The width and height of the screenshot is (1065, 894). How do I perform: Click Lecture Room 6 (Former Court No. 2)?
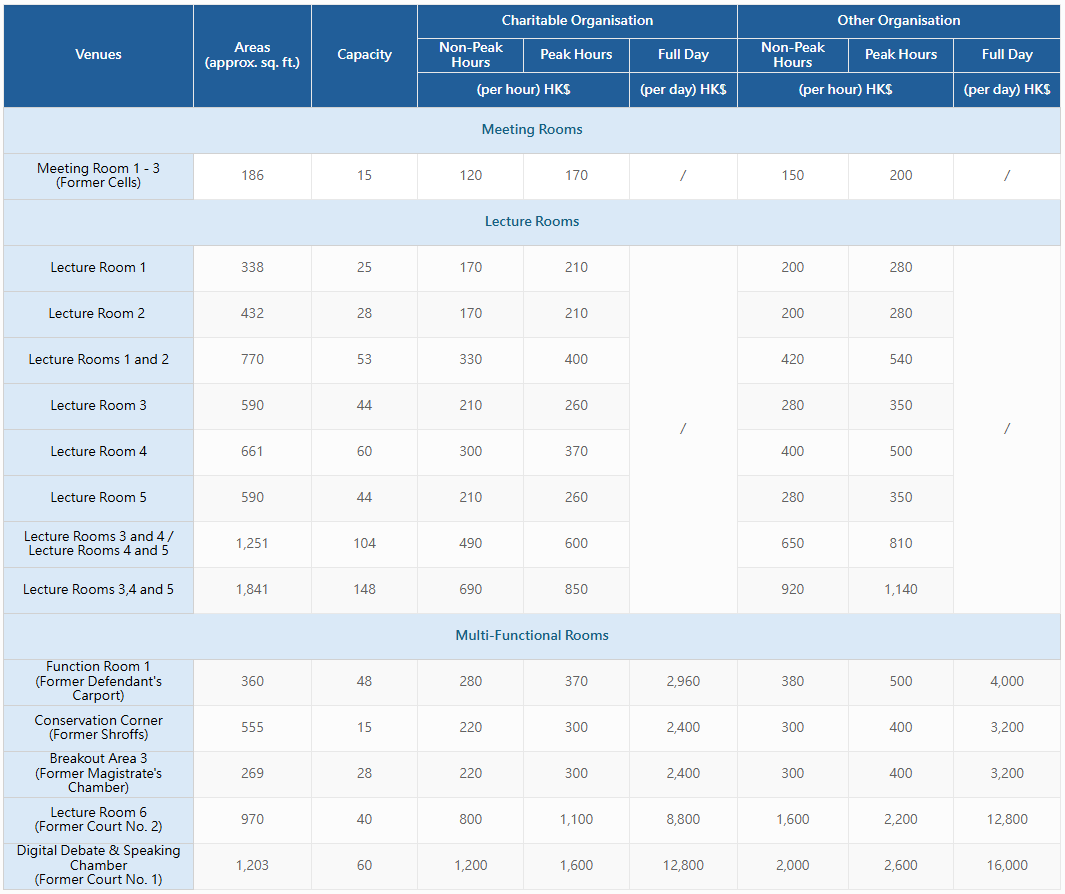pos(98,820)
